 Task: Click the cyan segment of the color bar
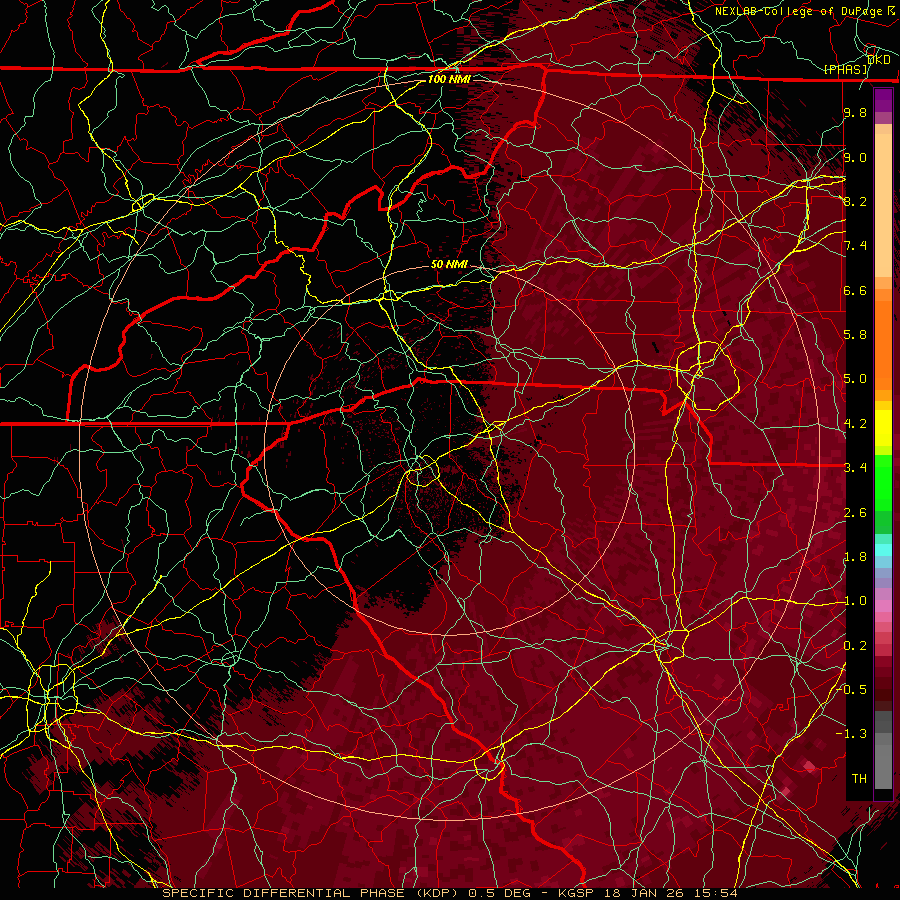coord(883,550)
